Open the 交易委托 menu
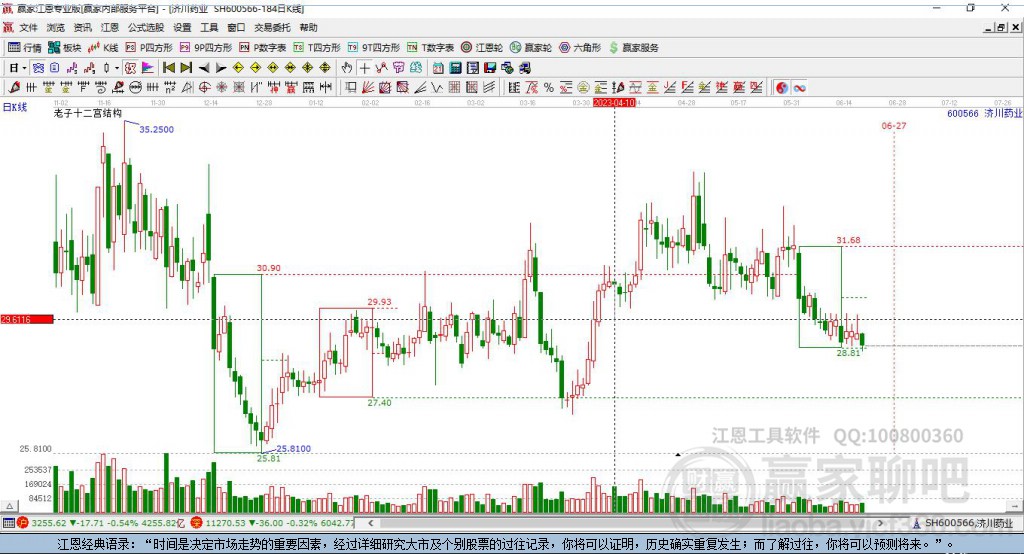This screenshot has width=1024, height=554. tap(272, 27)
